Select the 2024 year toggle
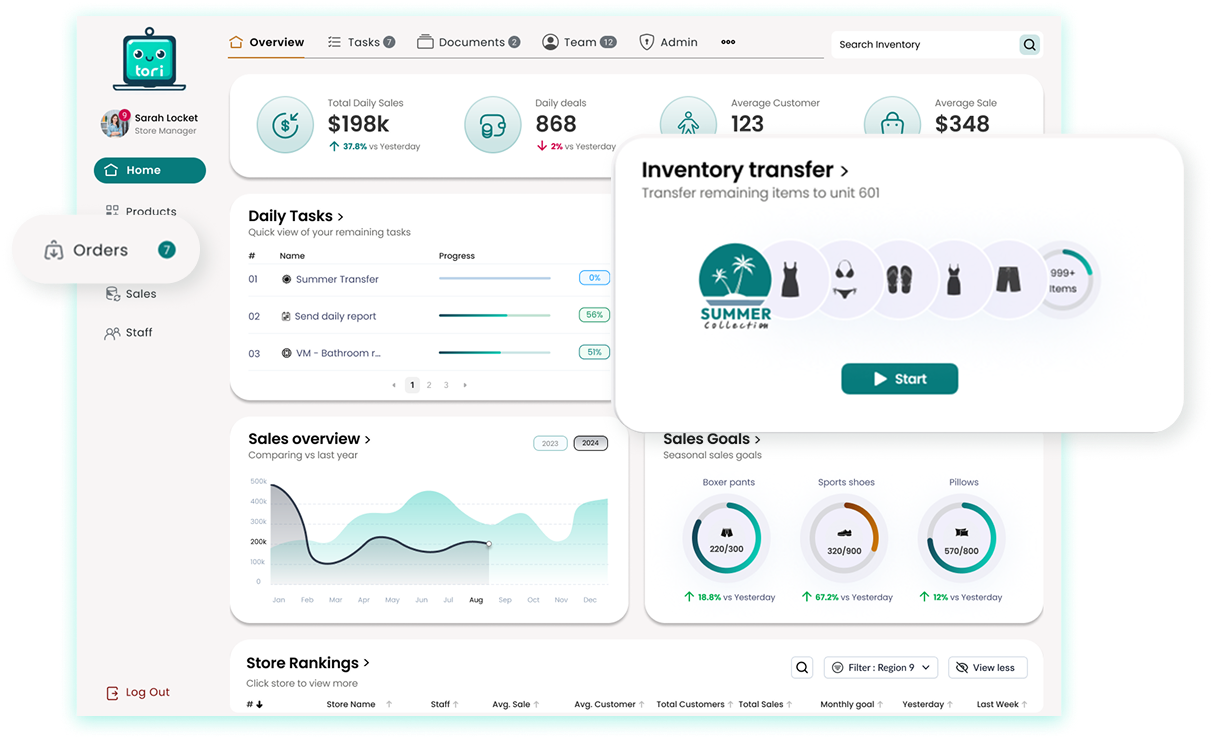This screenshot has height=740, width=1212. (590, 443)
